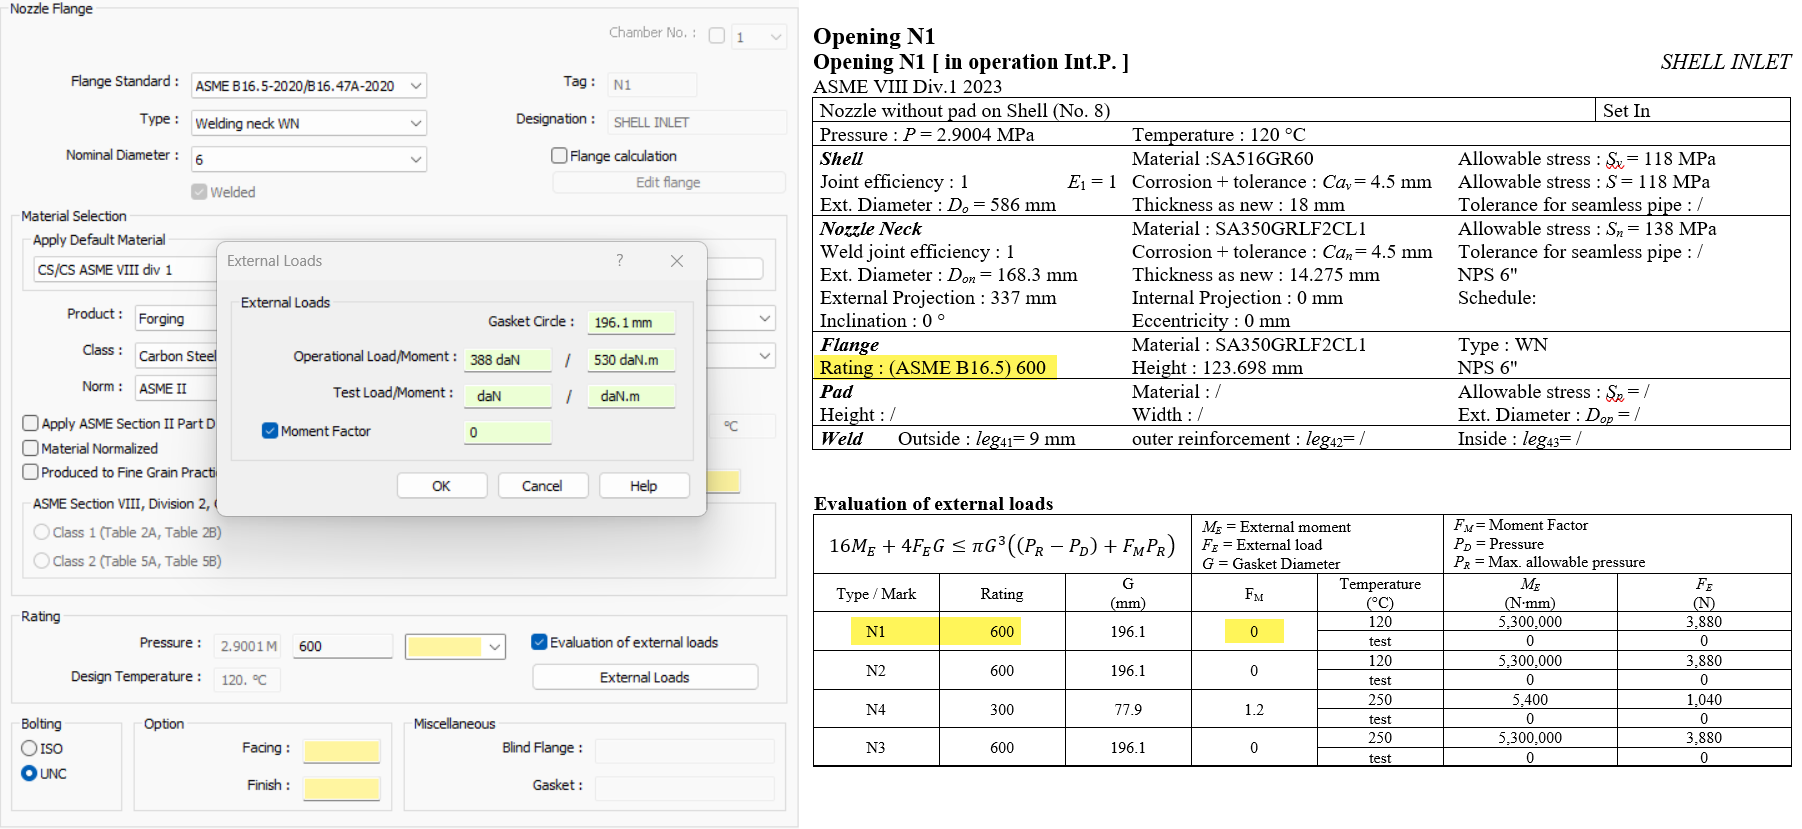Open the Norm ASME II dropdown

point(176,388)
